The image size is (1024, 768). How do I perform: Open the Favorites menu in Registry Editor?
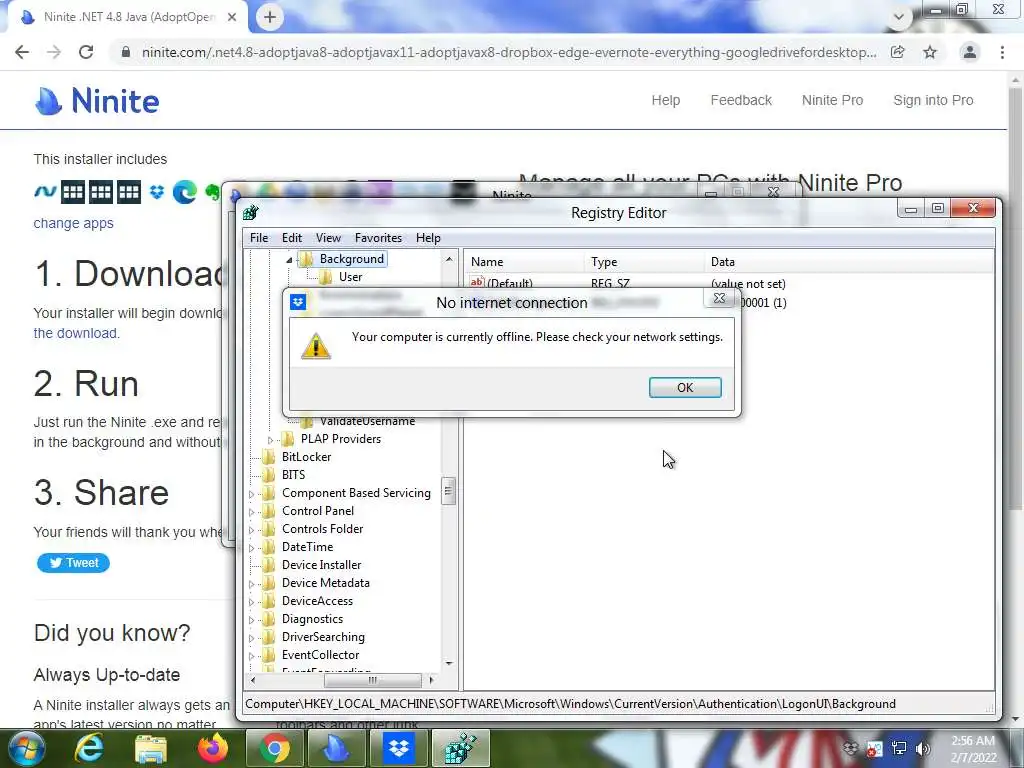pos(378,238)
